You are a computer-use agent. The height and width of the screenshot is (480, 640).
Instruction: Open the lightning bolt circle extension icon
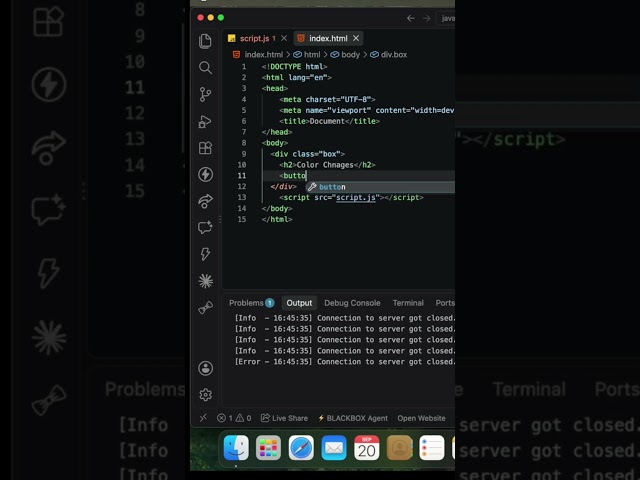pyautogui.click(x=205, y=174)
